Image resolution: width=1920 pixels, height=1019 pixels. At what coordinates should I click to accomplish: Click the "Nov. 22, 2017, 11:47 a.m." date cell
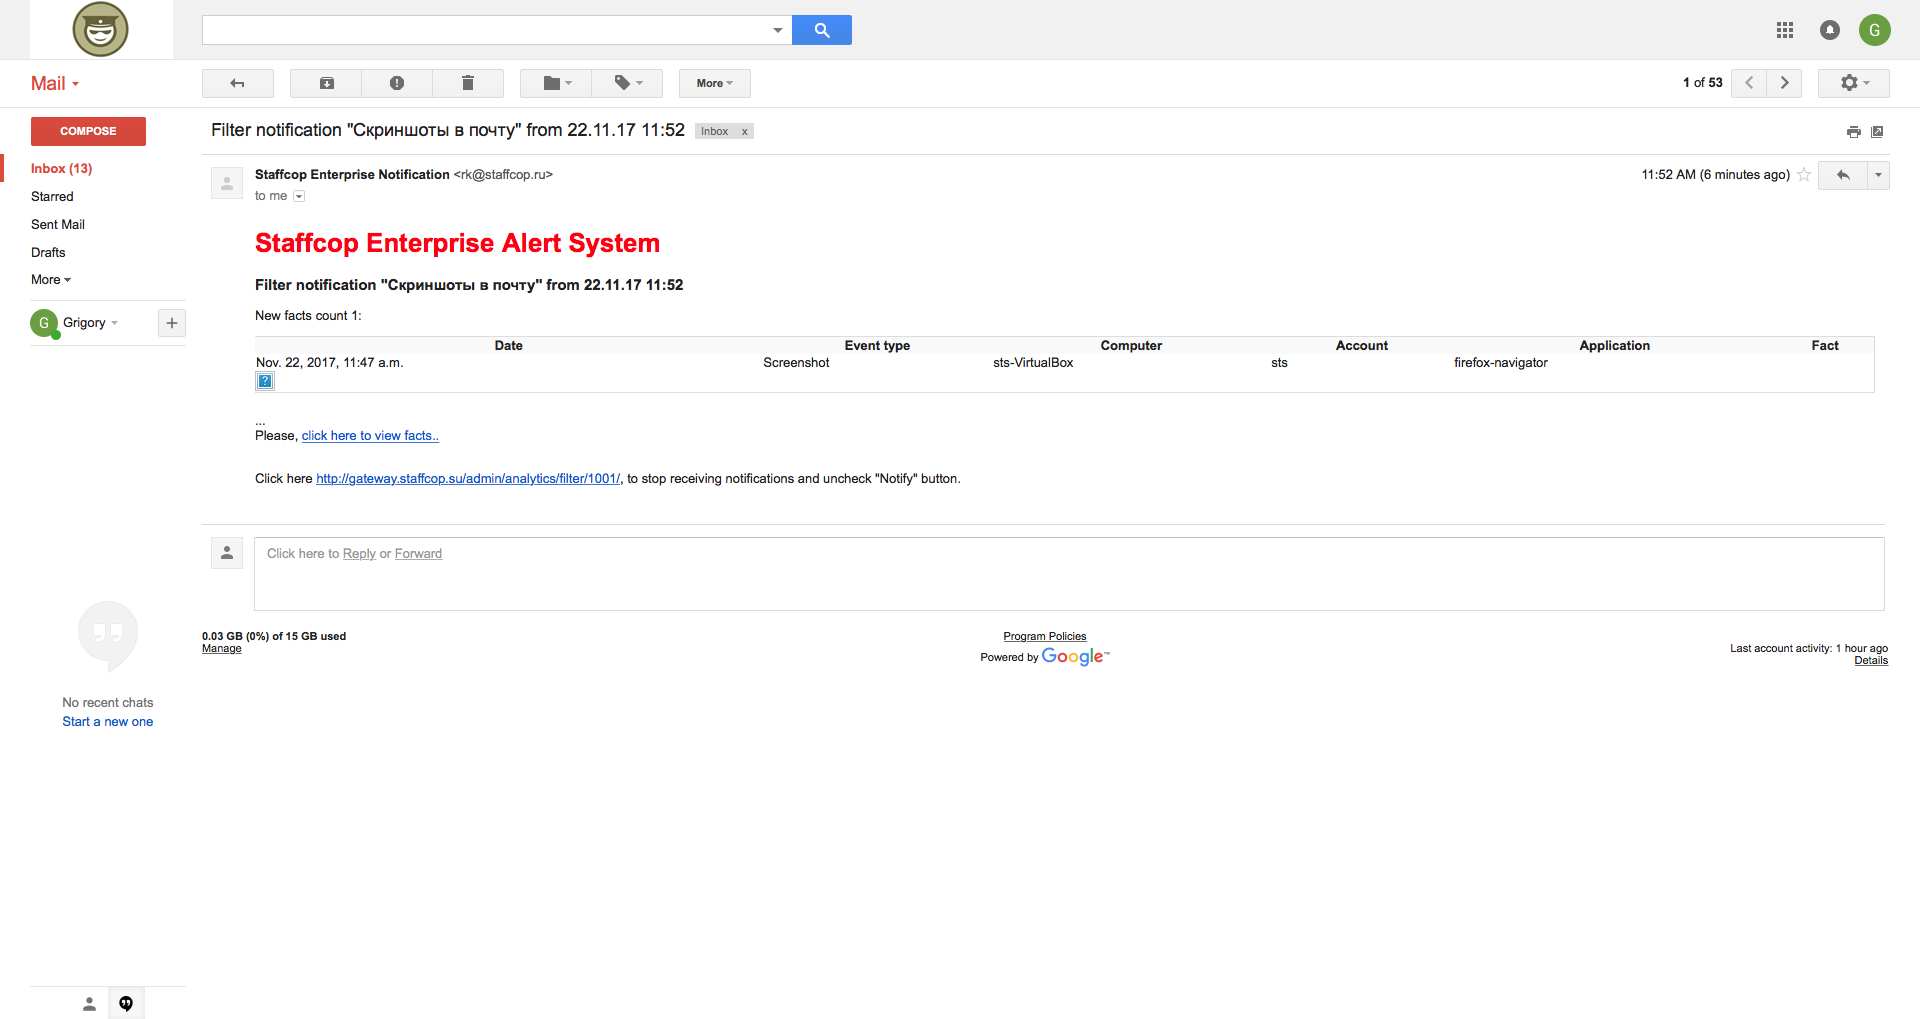(x=330, y=363)
